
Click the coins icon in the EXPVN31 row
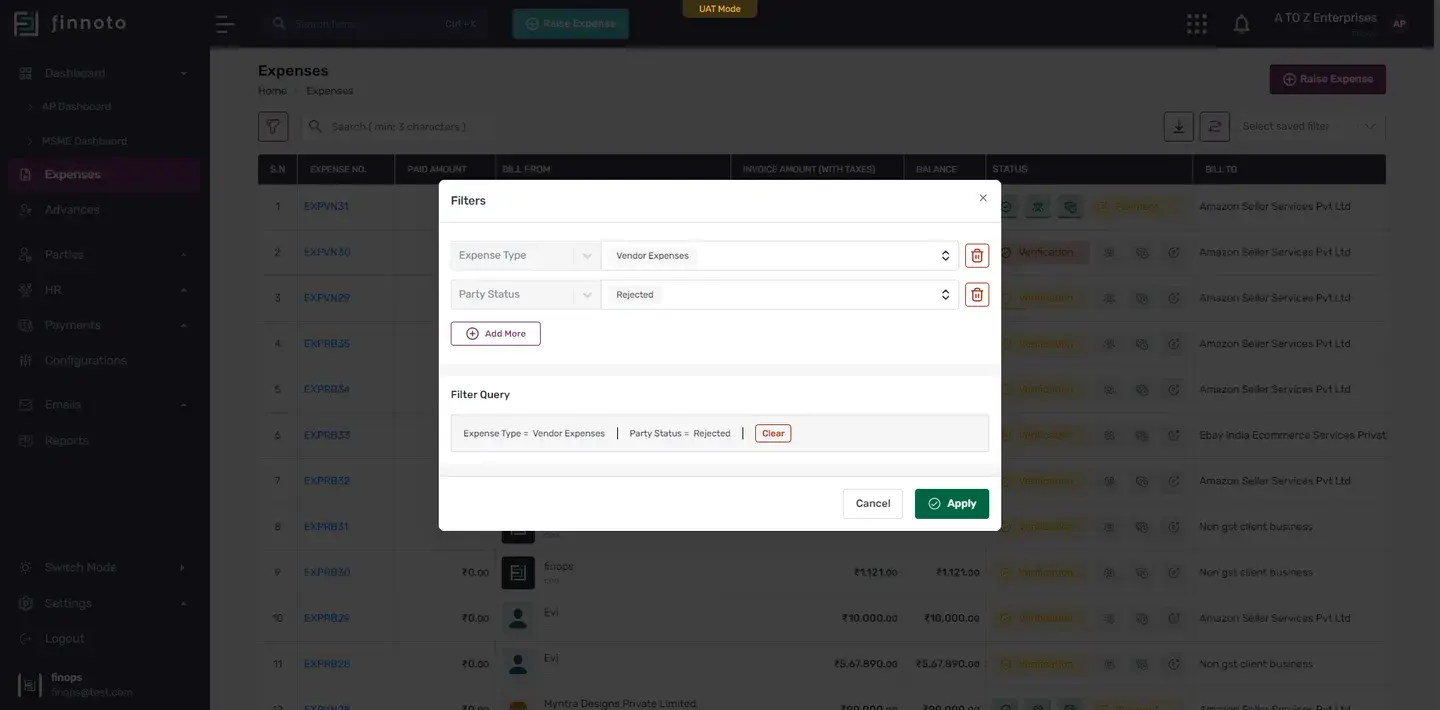(x=1071, y=207)
